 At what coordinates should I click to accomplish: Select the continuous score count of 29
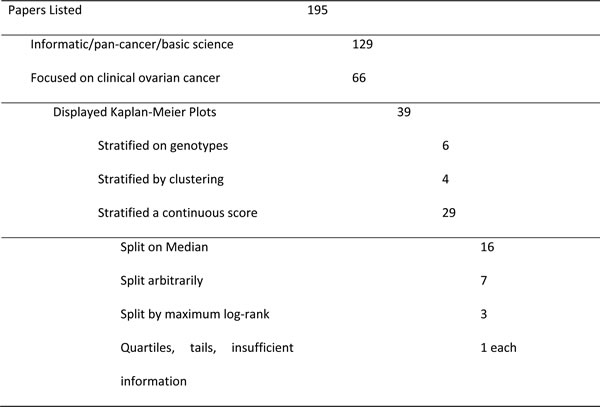[449, 212]
